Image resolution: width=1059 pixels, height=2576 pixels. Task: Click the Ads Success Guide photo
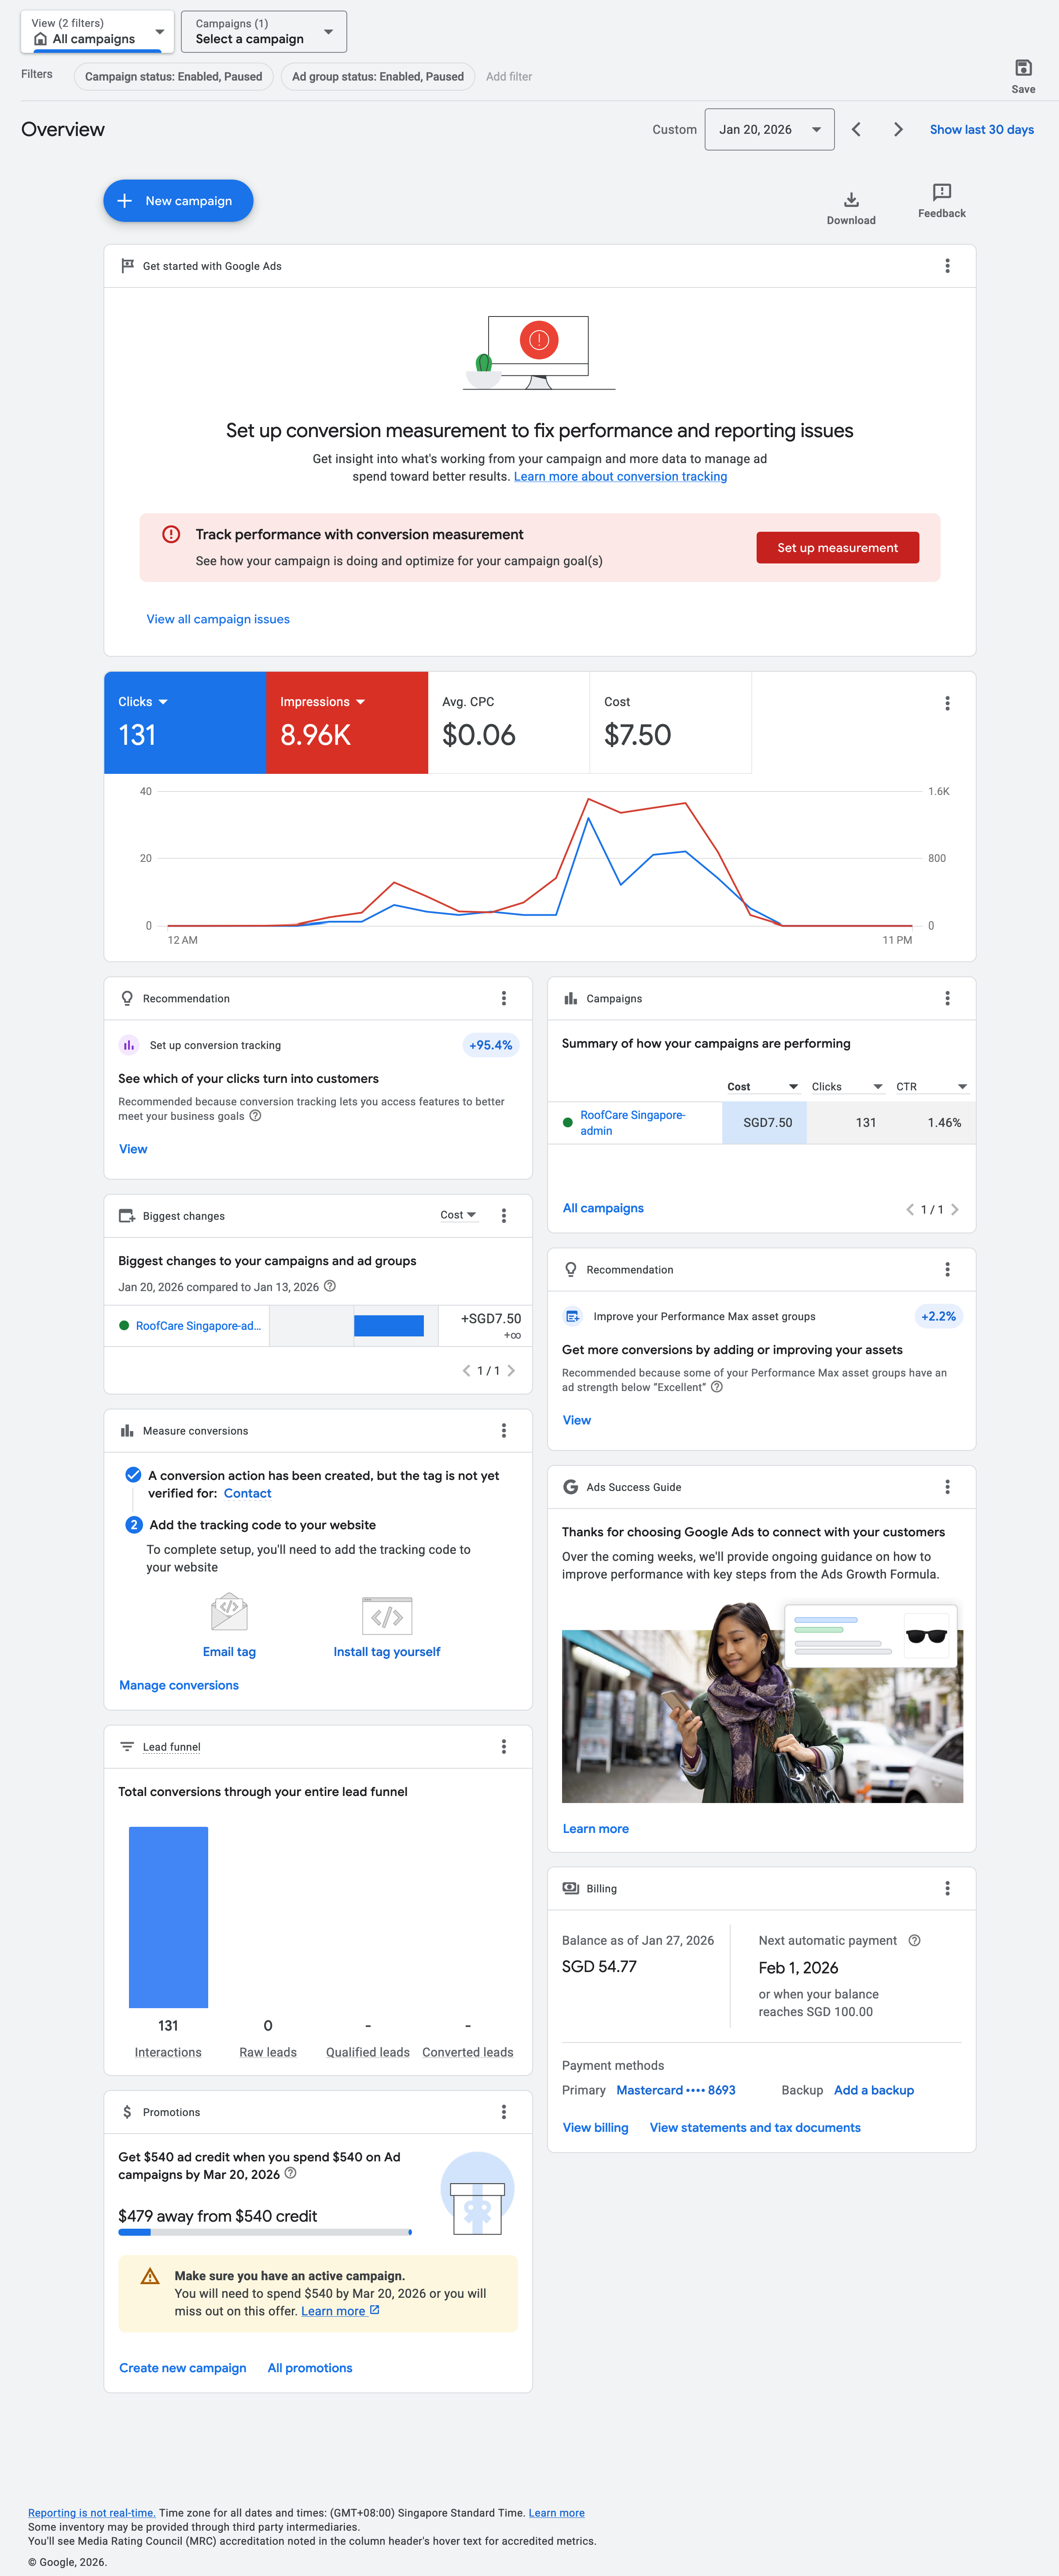pos(762,1703)
